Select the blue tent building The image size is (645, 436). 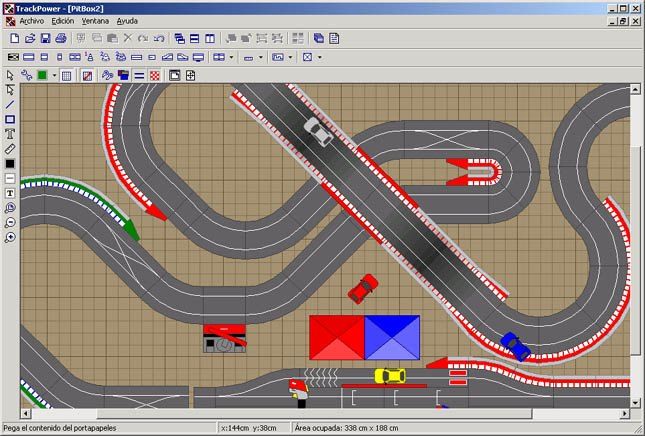392,338
